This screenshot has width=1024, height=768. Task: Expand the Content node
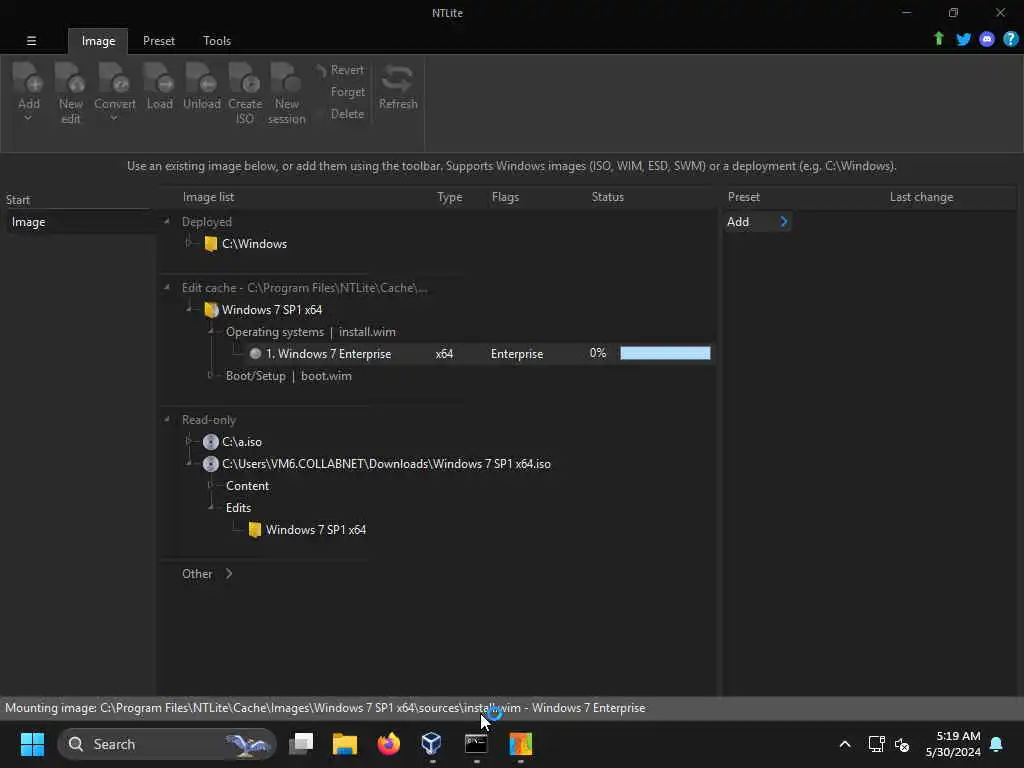point(211,485)
